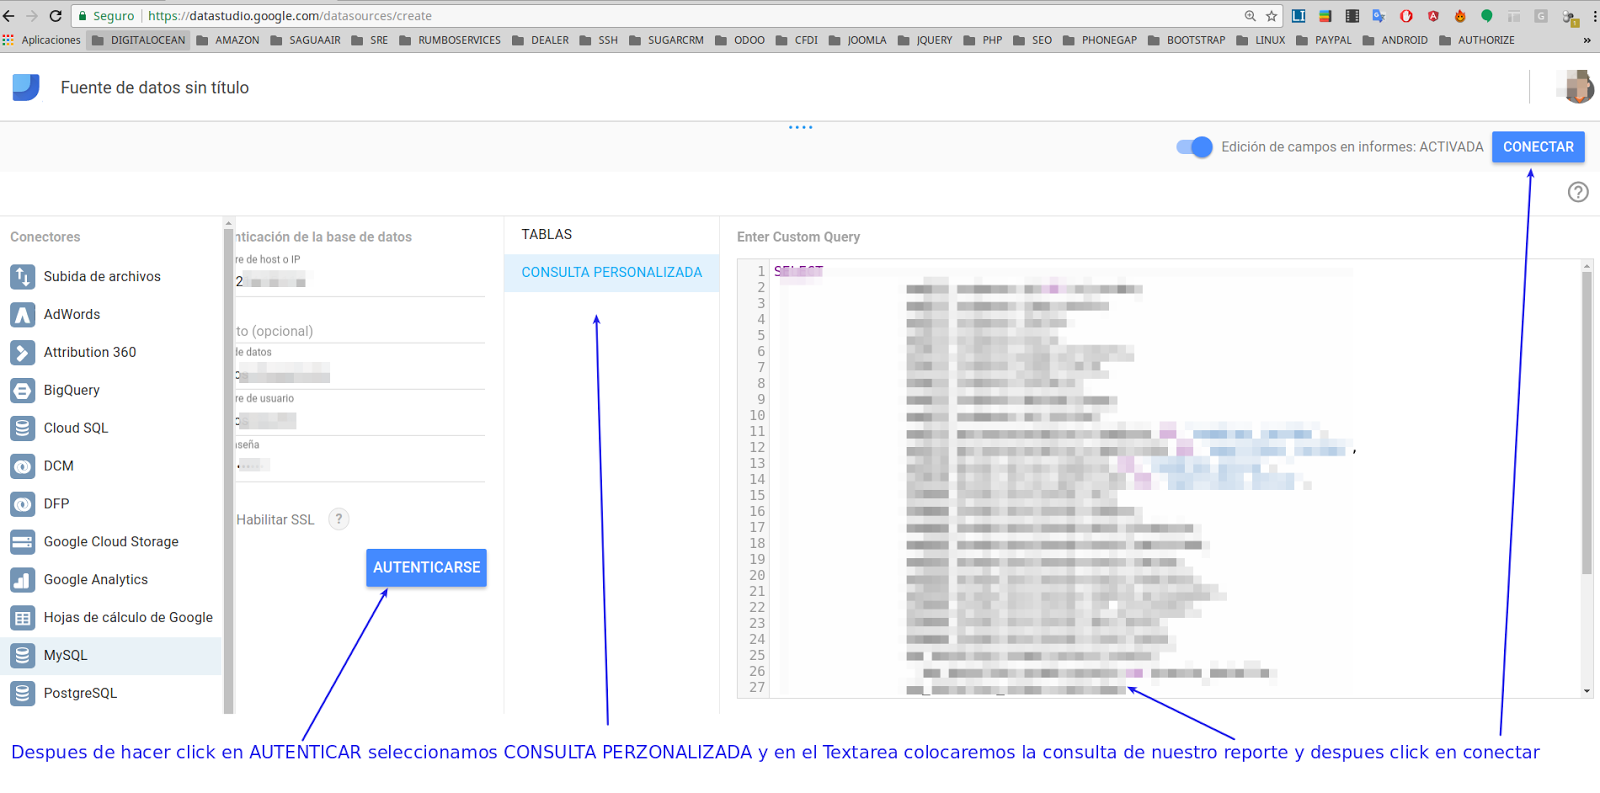Click the Google Cloud Storage connector icon
The height and width of the screenshot is (793, 1600).
pyautogui.click(x=22, y=542)
